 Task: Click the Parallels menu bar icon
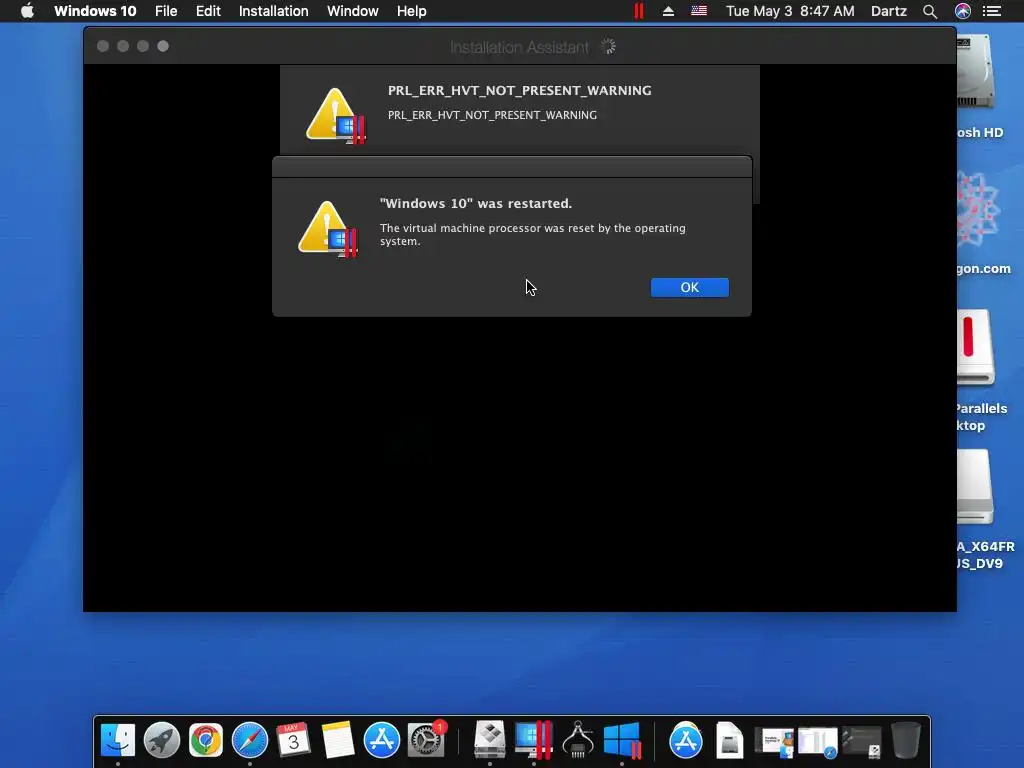(638, 11)
